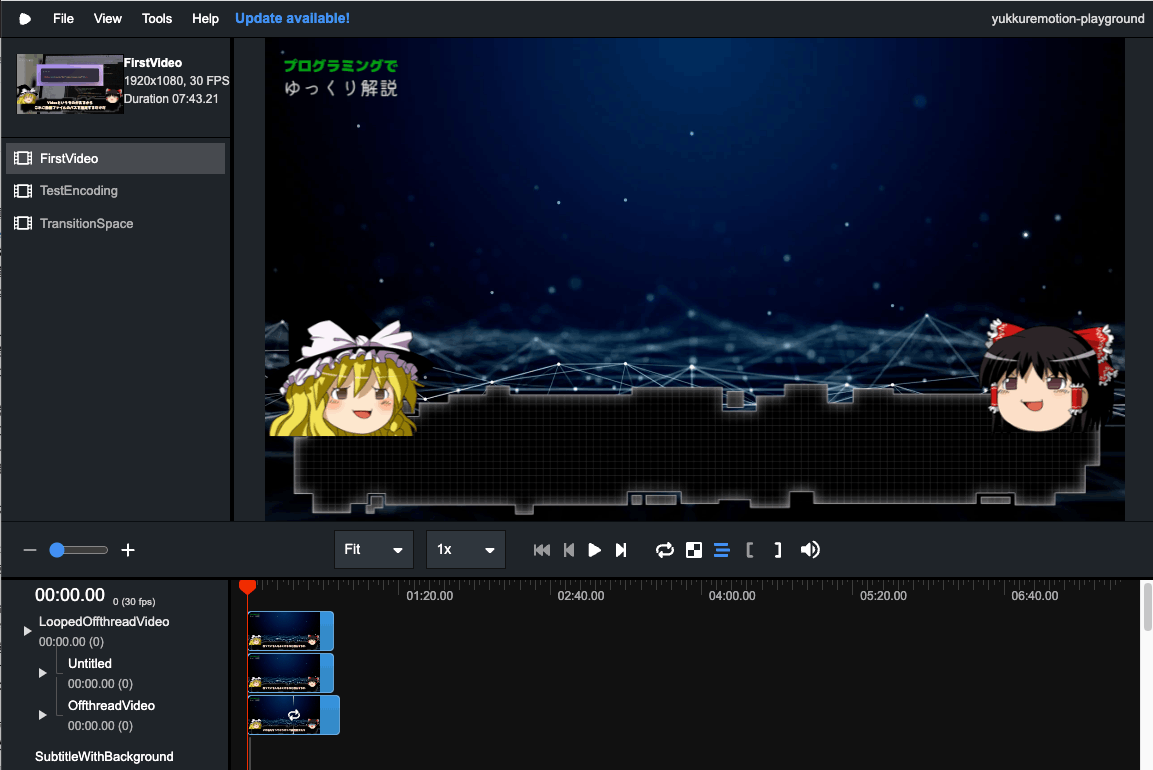Click the film icon beside FirstVideo
This screenshot has height=770, width=1153.
23,158
